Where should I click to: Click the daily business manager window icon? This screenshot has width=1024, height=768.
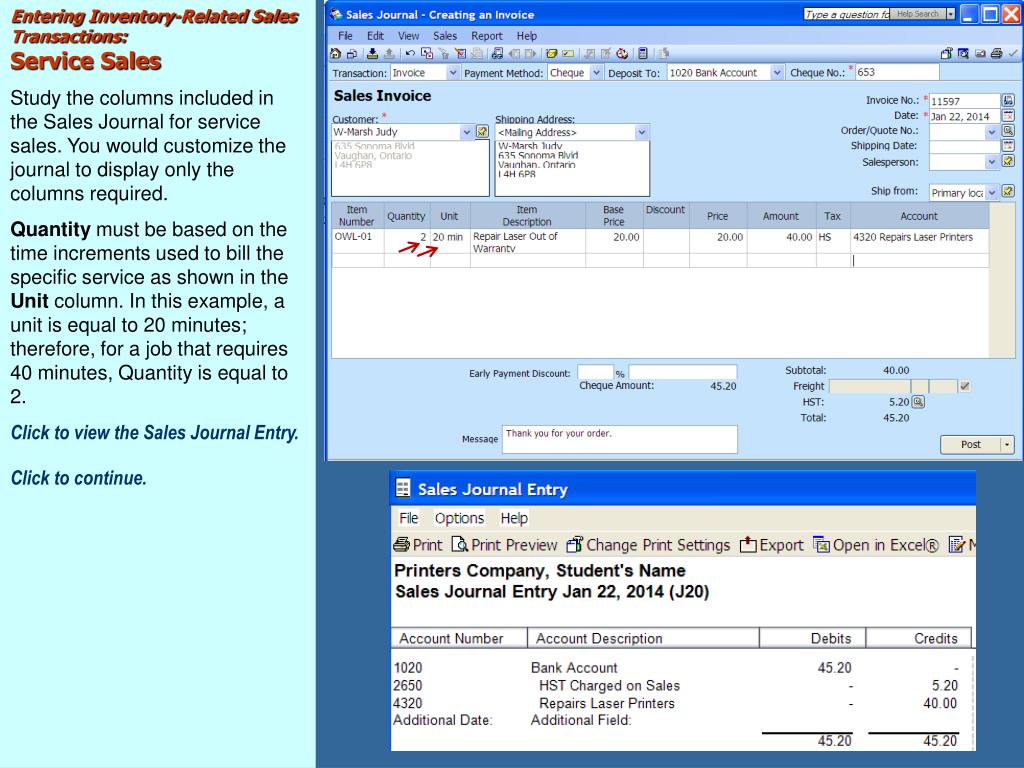[x=351, y=54]
